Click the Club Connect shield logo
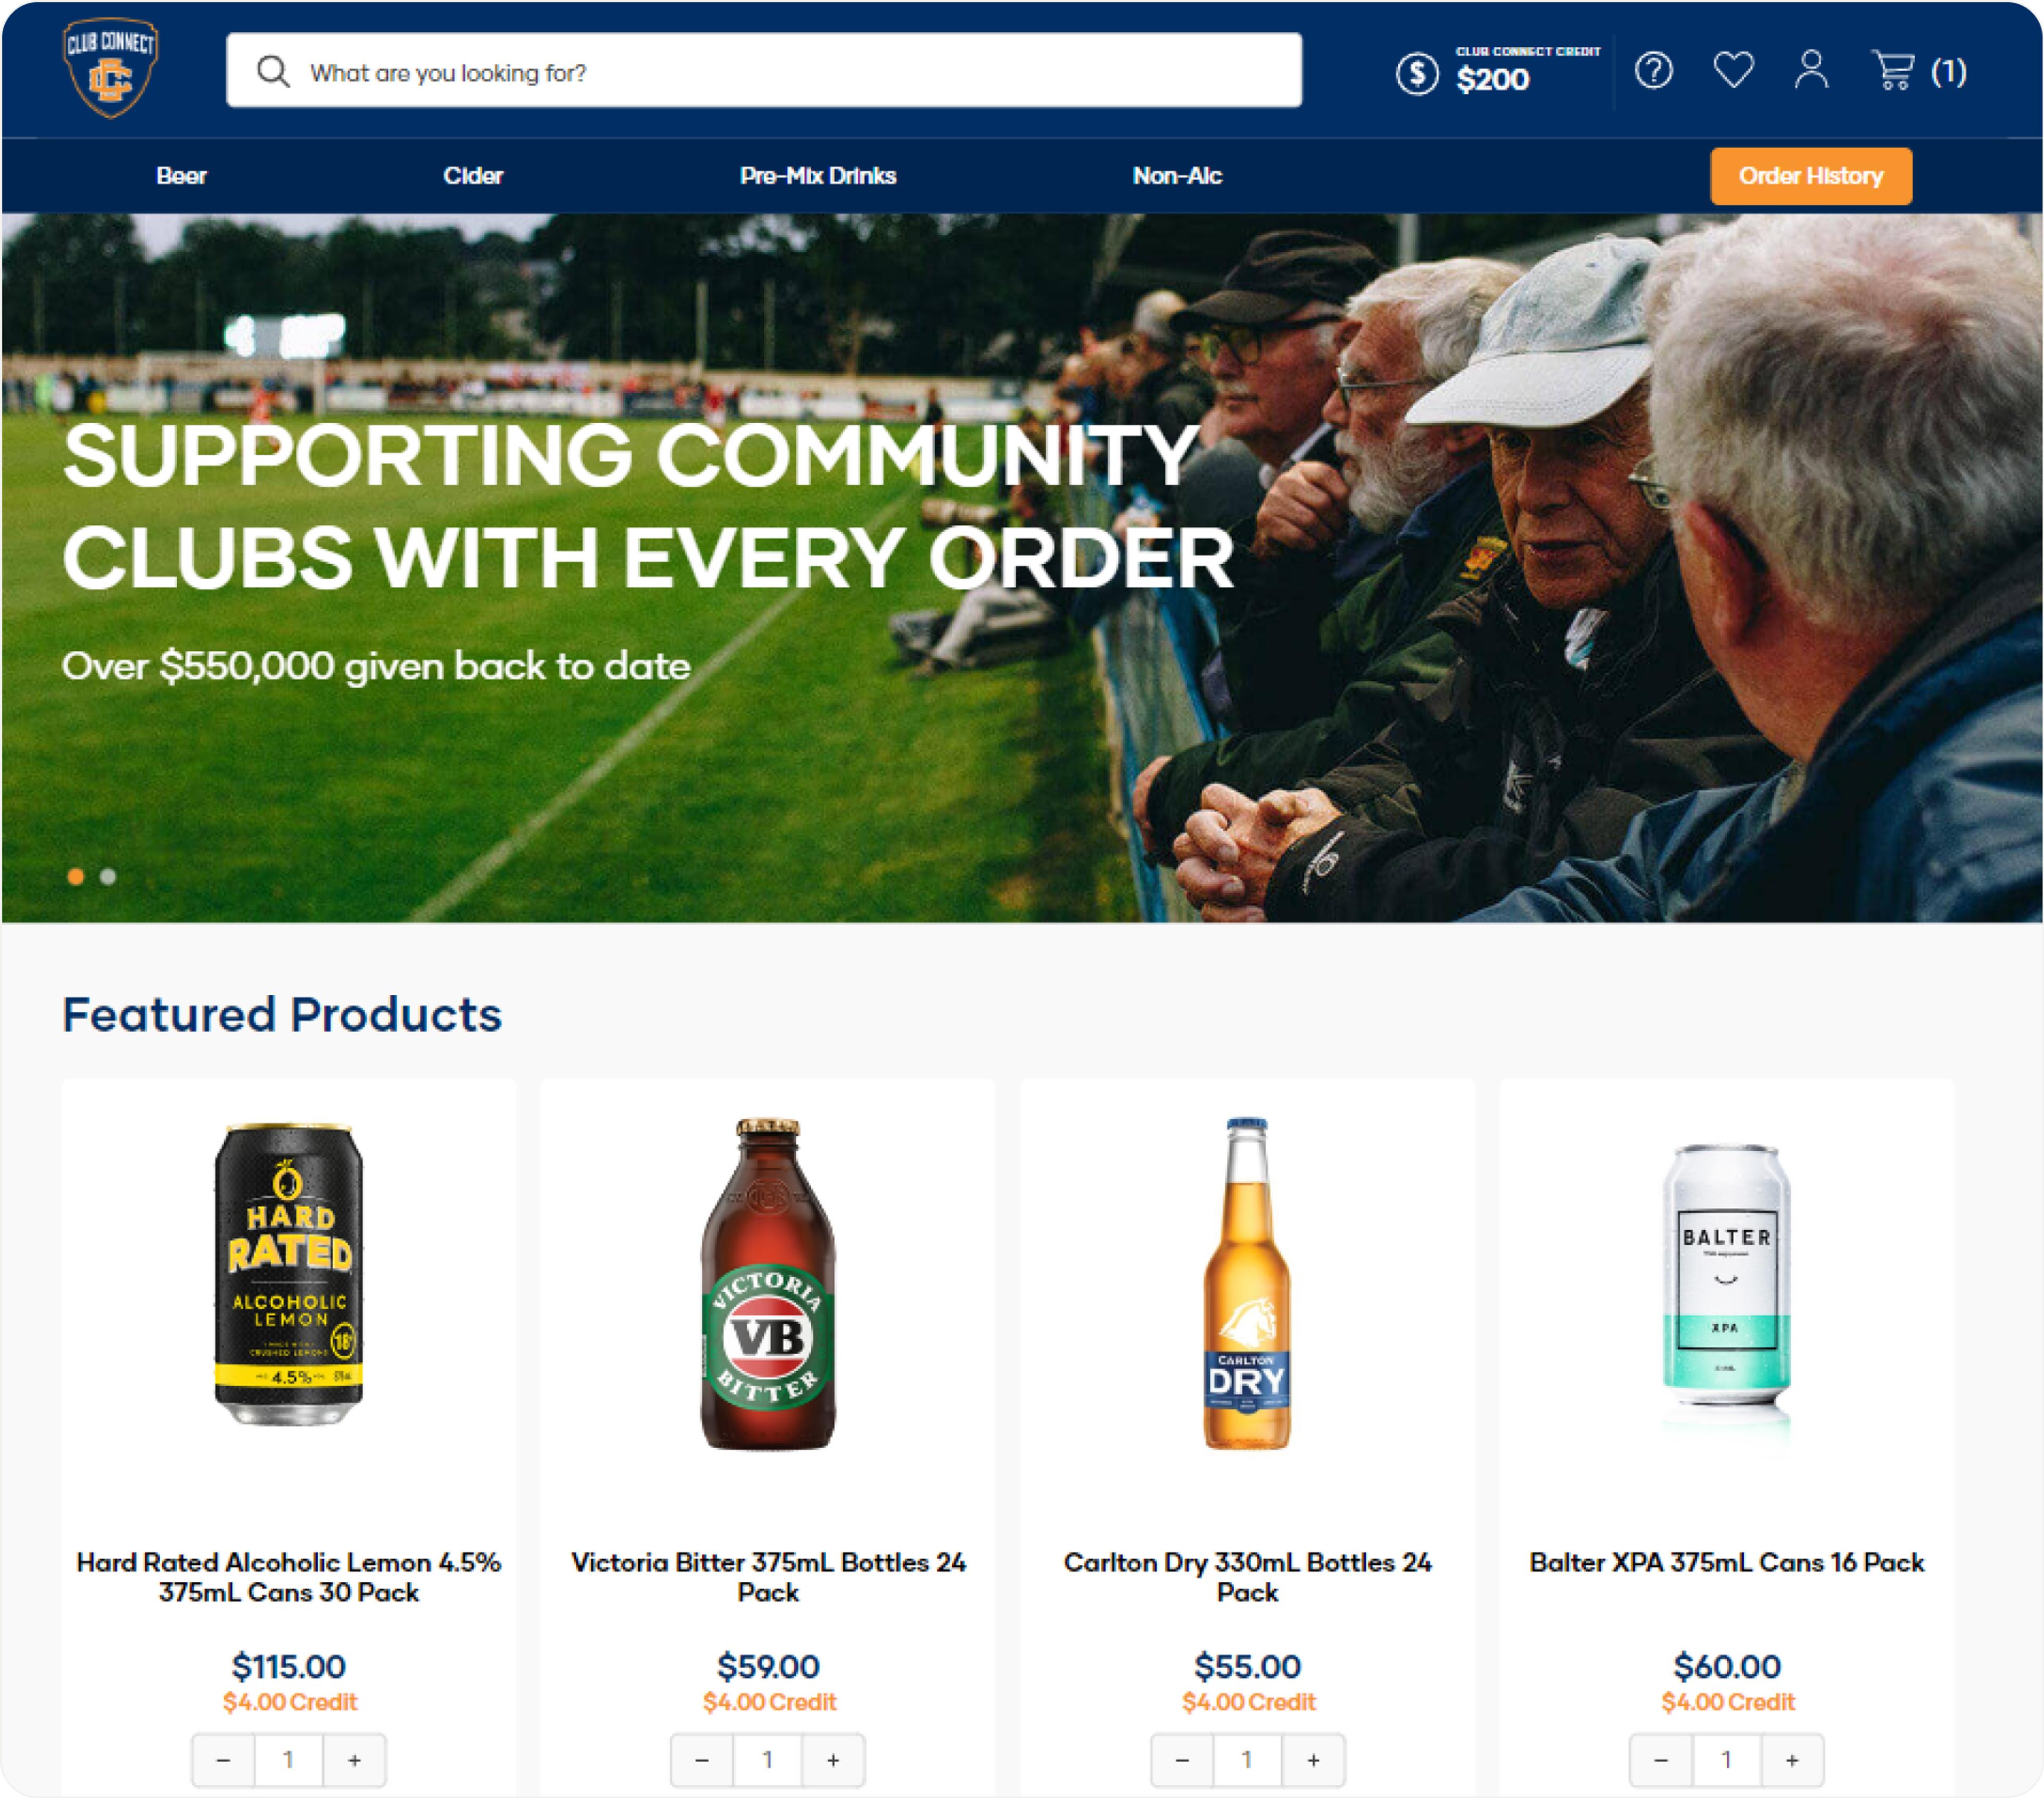 (x=110, y=68)
